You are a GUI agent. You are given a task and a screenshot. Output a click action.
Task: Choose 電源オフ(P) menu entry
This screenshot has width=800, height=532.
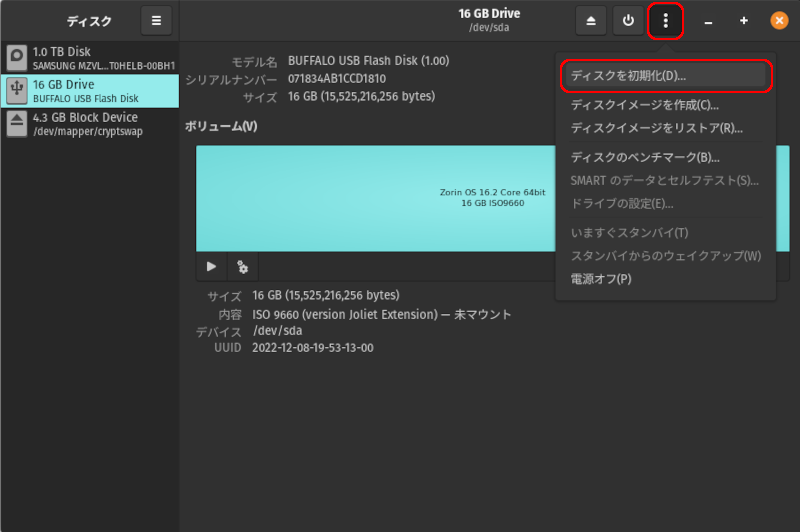pyautogui.click(x=666, y=279)
